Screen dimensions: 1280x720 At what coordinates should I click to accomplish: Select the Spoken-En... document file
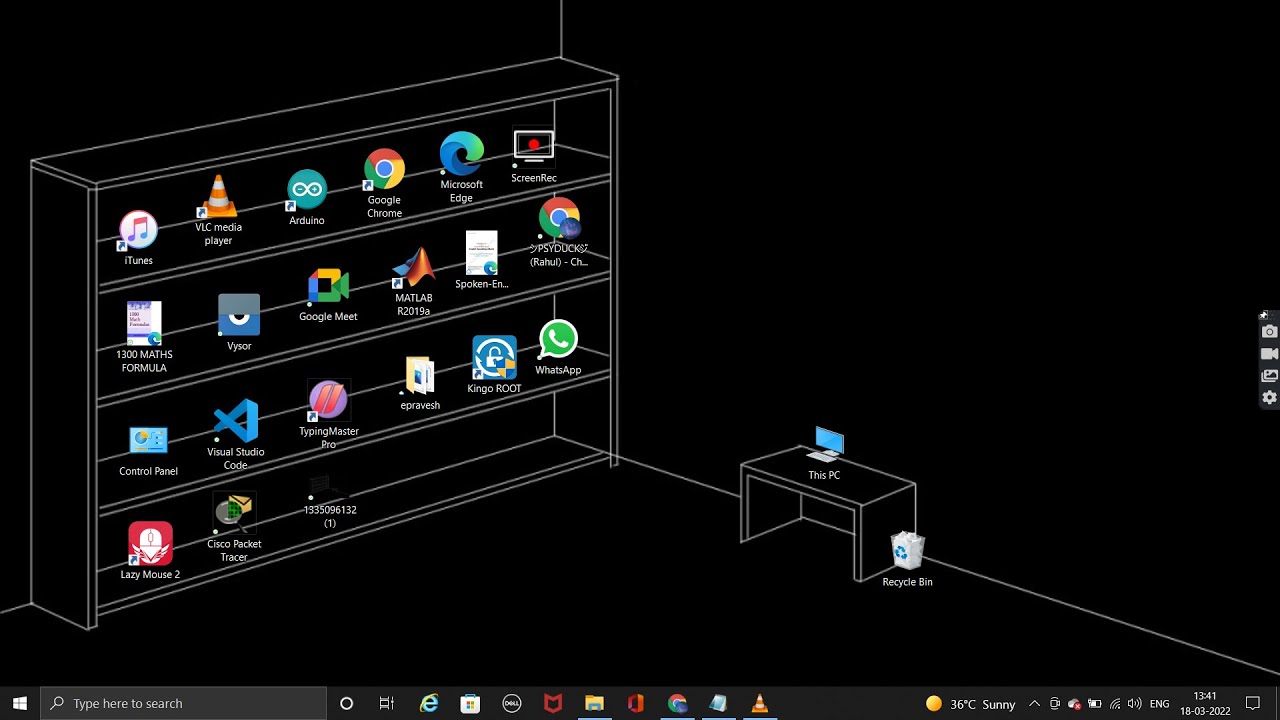[481, 260]
